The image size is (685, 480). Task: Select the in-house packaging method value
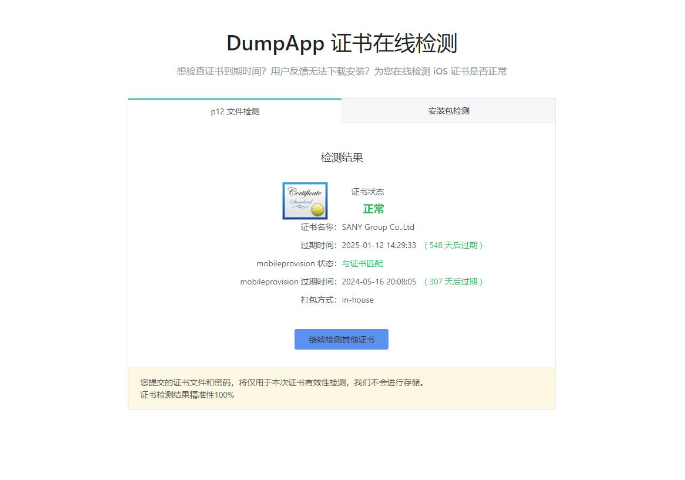[x=357, y=300]
